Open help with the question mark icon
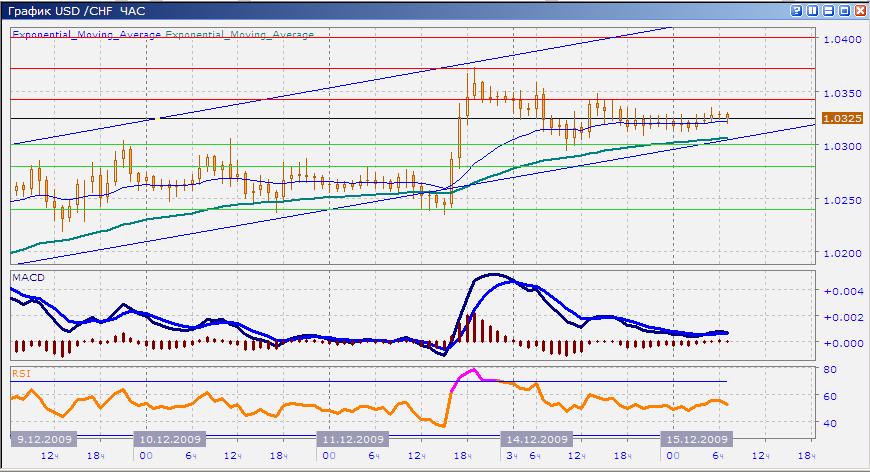The width and height of the screenshot is (870, 472). pyautogui.click(x=797, y=11)
